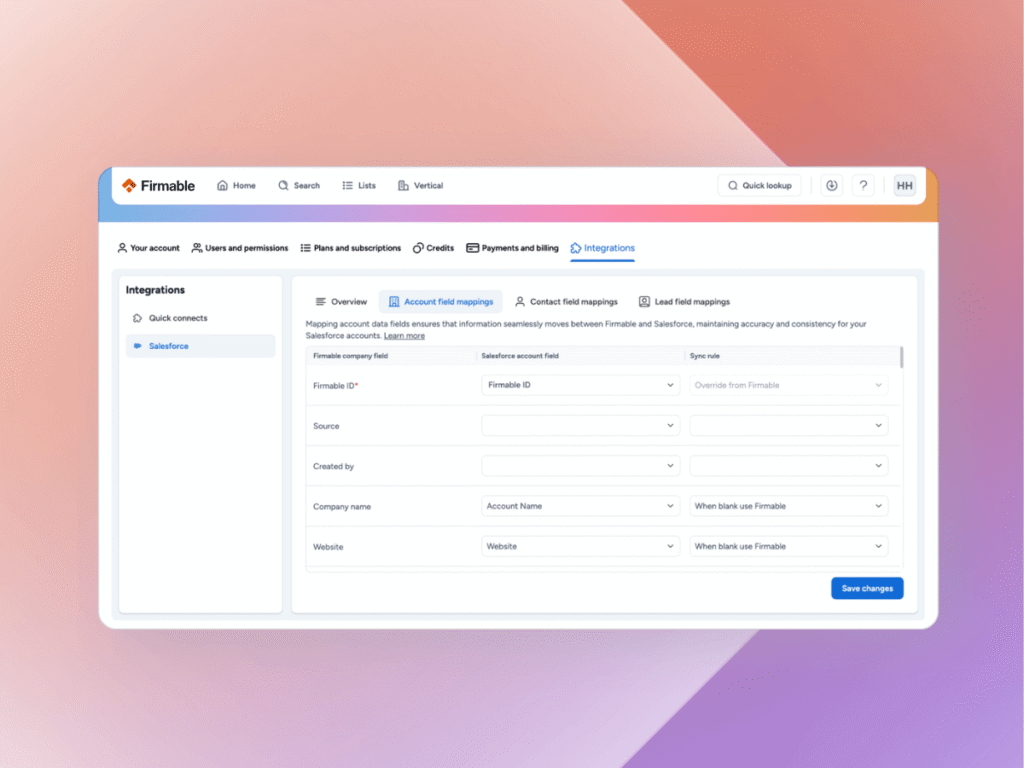1024x768 pixels.
Task: Go to Home in top navigation
Action: [x=236, y=185]
